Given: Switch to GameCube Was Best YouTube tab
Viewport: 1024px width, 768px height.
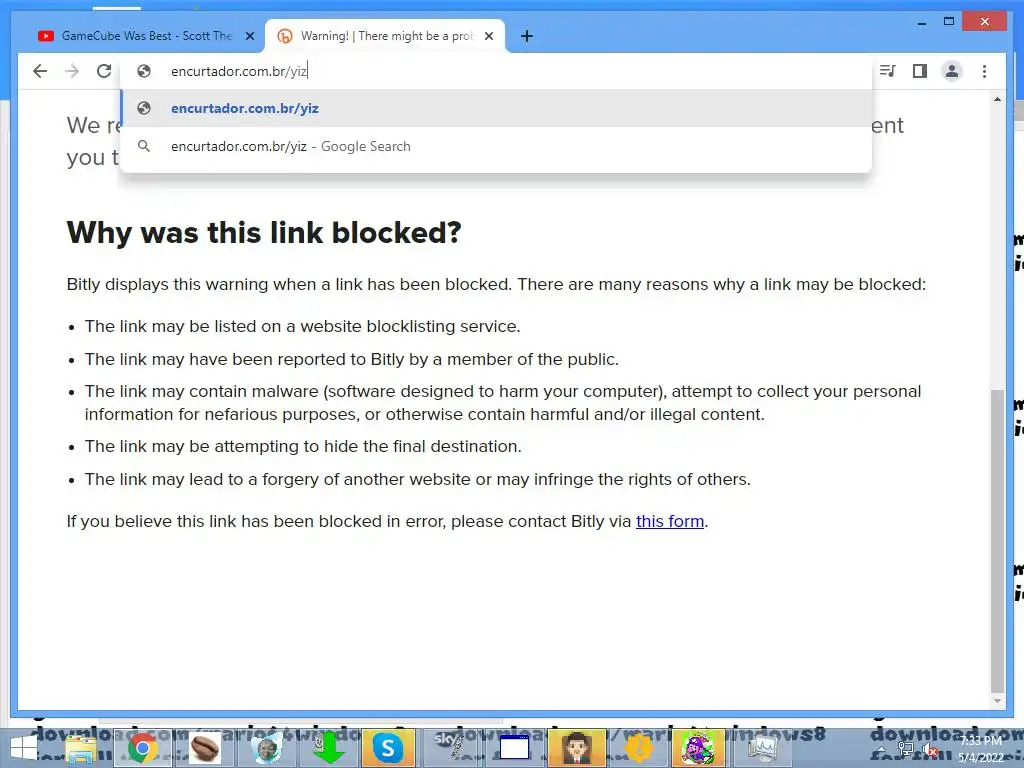Looking at the screenshot, I should [145, 36].
